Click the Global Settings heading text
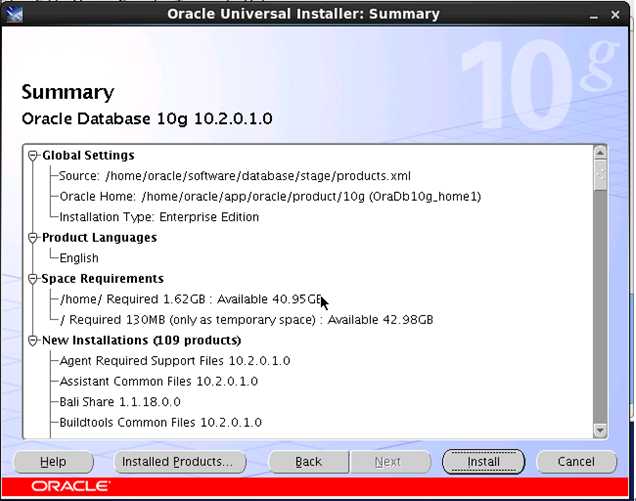 point(88,155)
